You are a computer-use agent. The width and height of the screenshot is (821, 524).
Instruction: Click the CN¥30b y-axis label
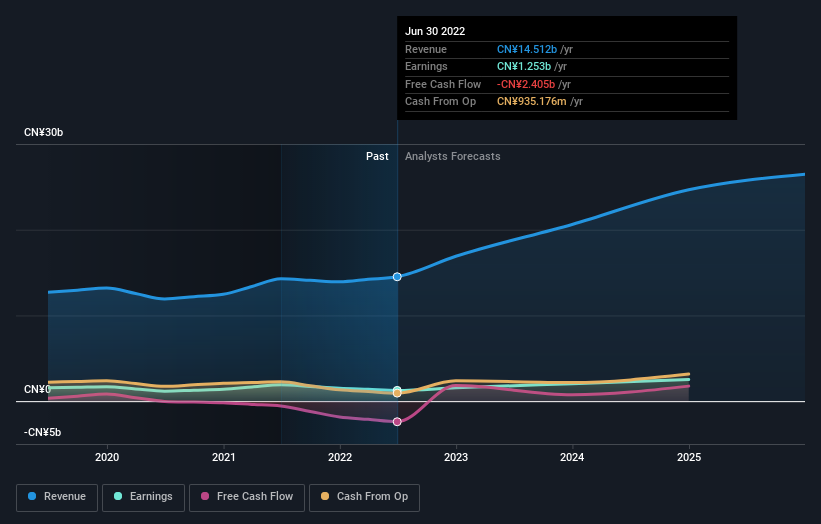43,132
